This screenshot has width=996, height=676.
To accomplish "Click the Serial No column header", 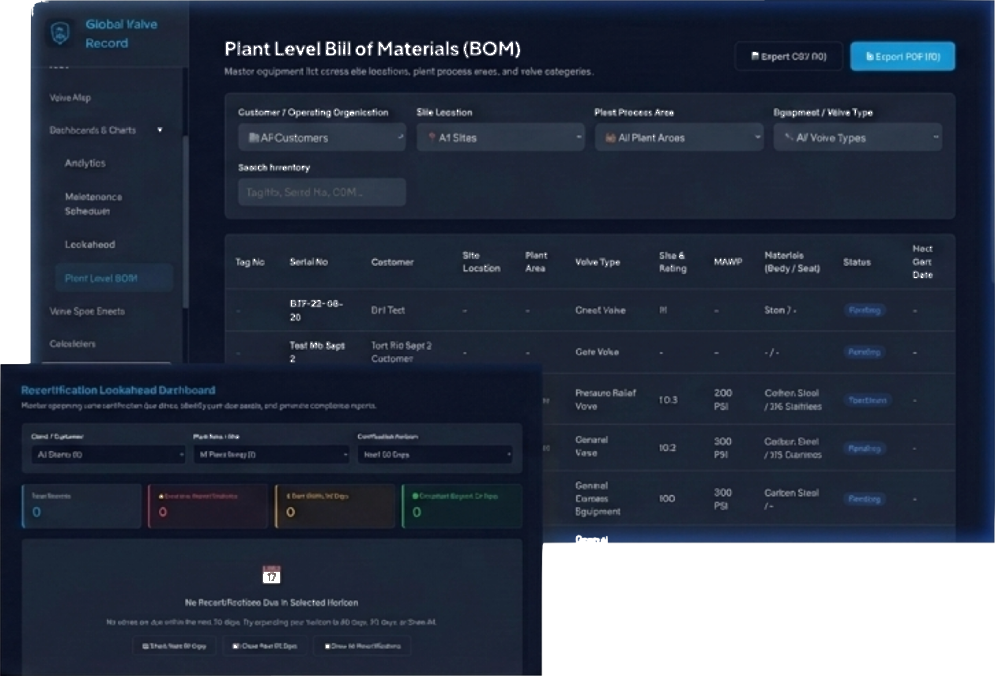I will pos(309,262).
